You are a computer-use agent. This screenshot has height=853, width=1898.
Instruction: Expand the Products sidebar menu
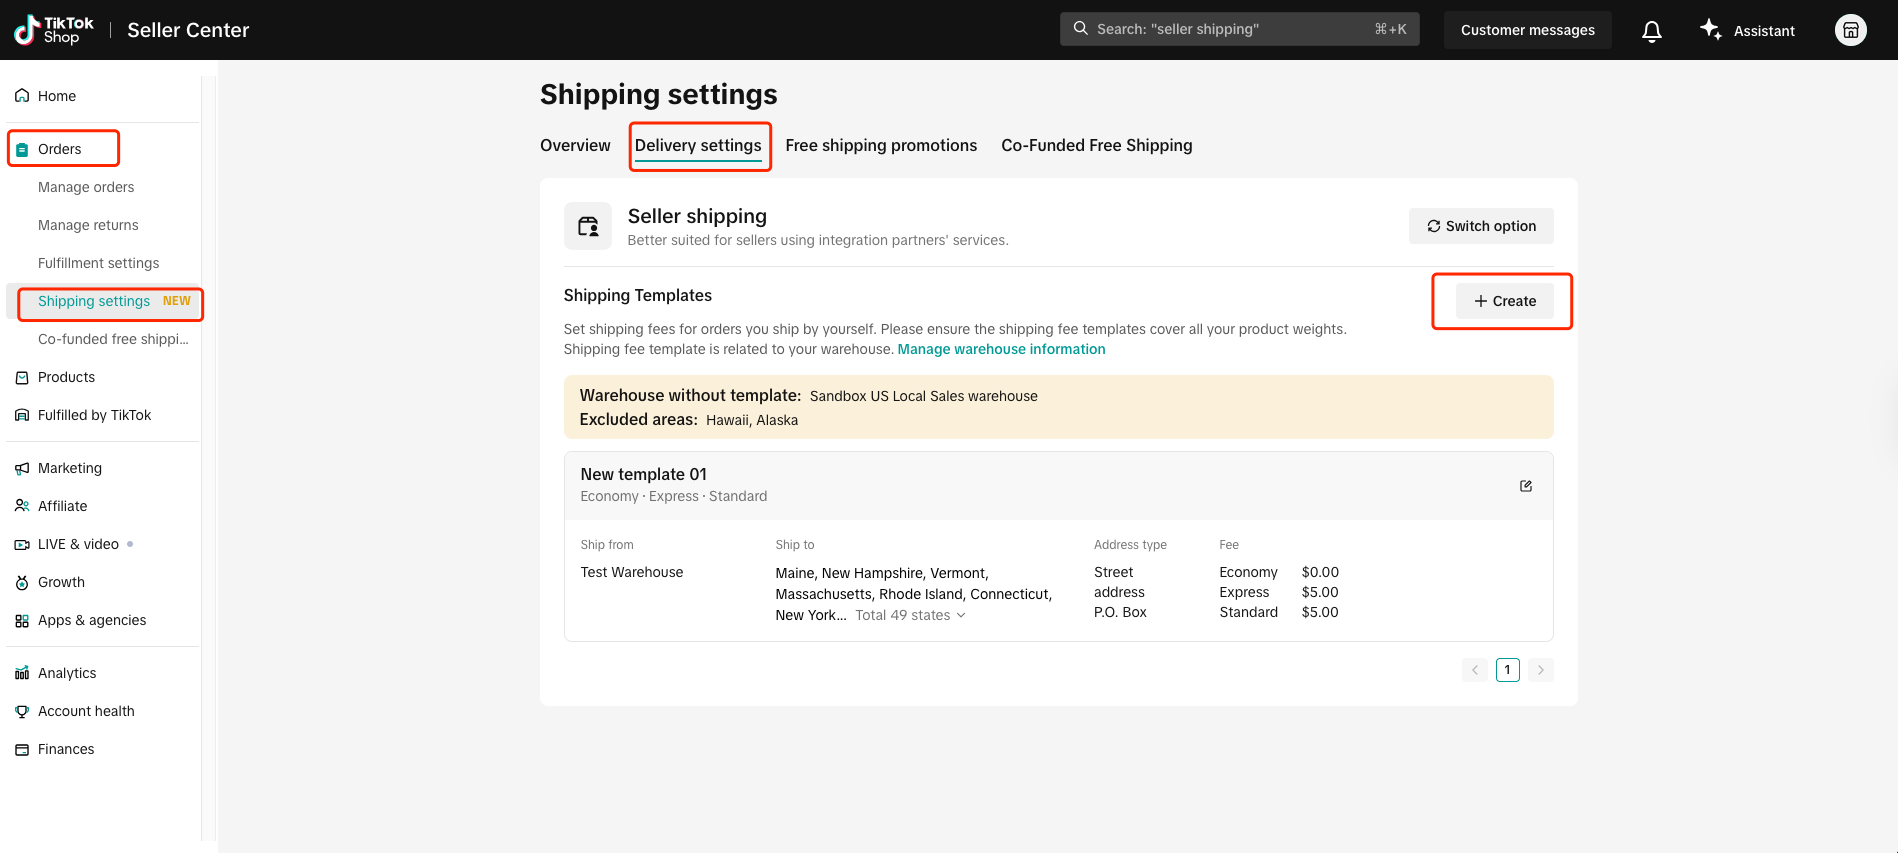(66, 377)
